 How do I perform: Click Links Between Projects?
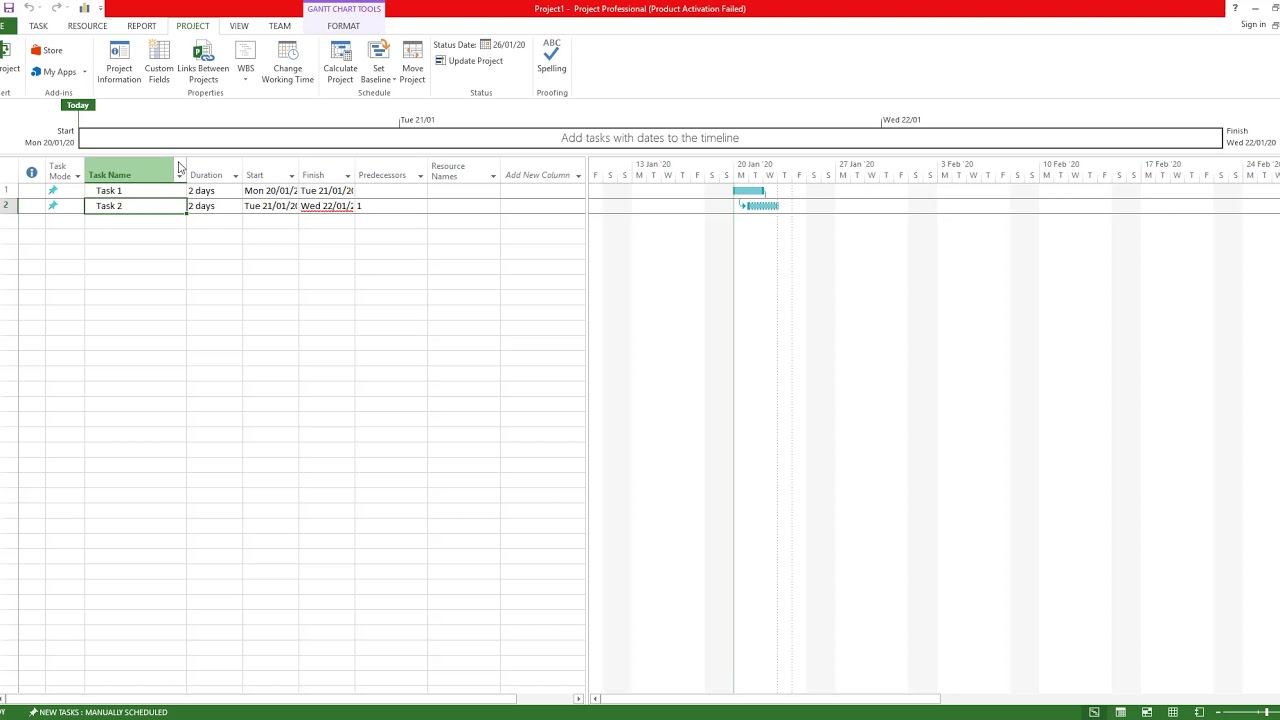(x=203, y=62)
